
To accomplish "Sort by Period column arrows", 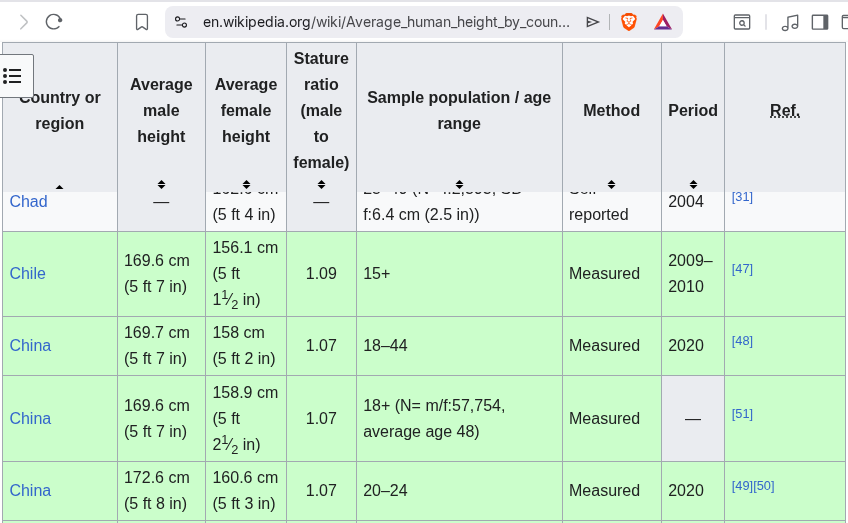I will (693, 184).
